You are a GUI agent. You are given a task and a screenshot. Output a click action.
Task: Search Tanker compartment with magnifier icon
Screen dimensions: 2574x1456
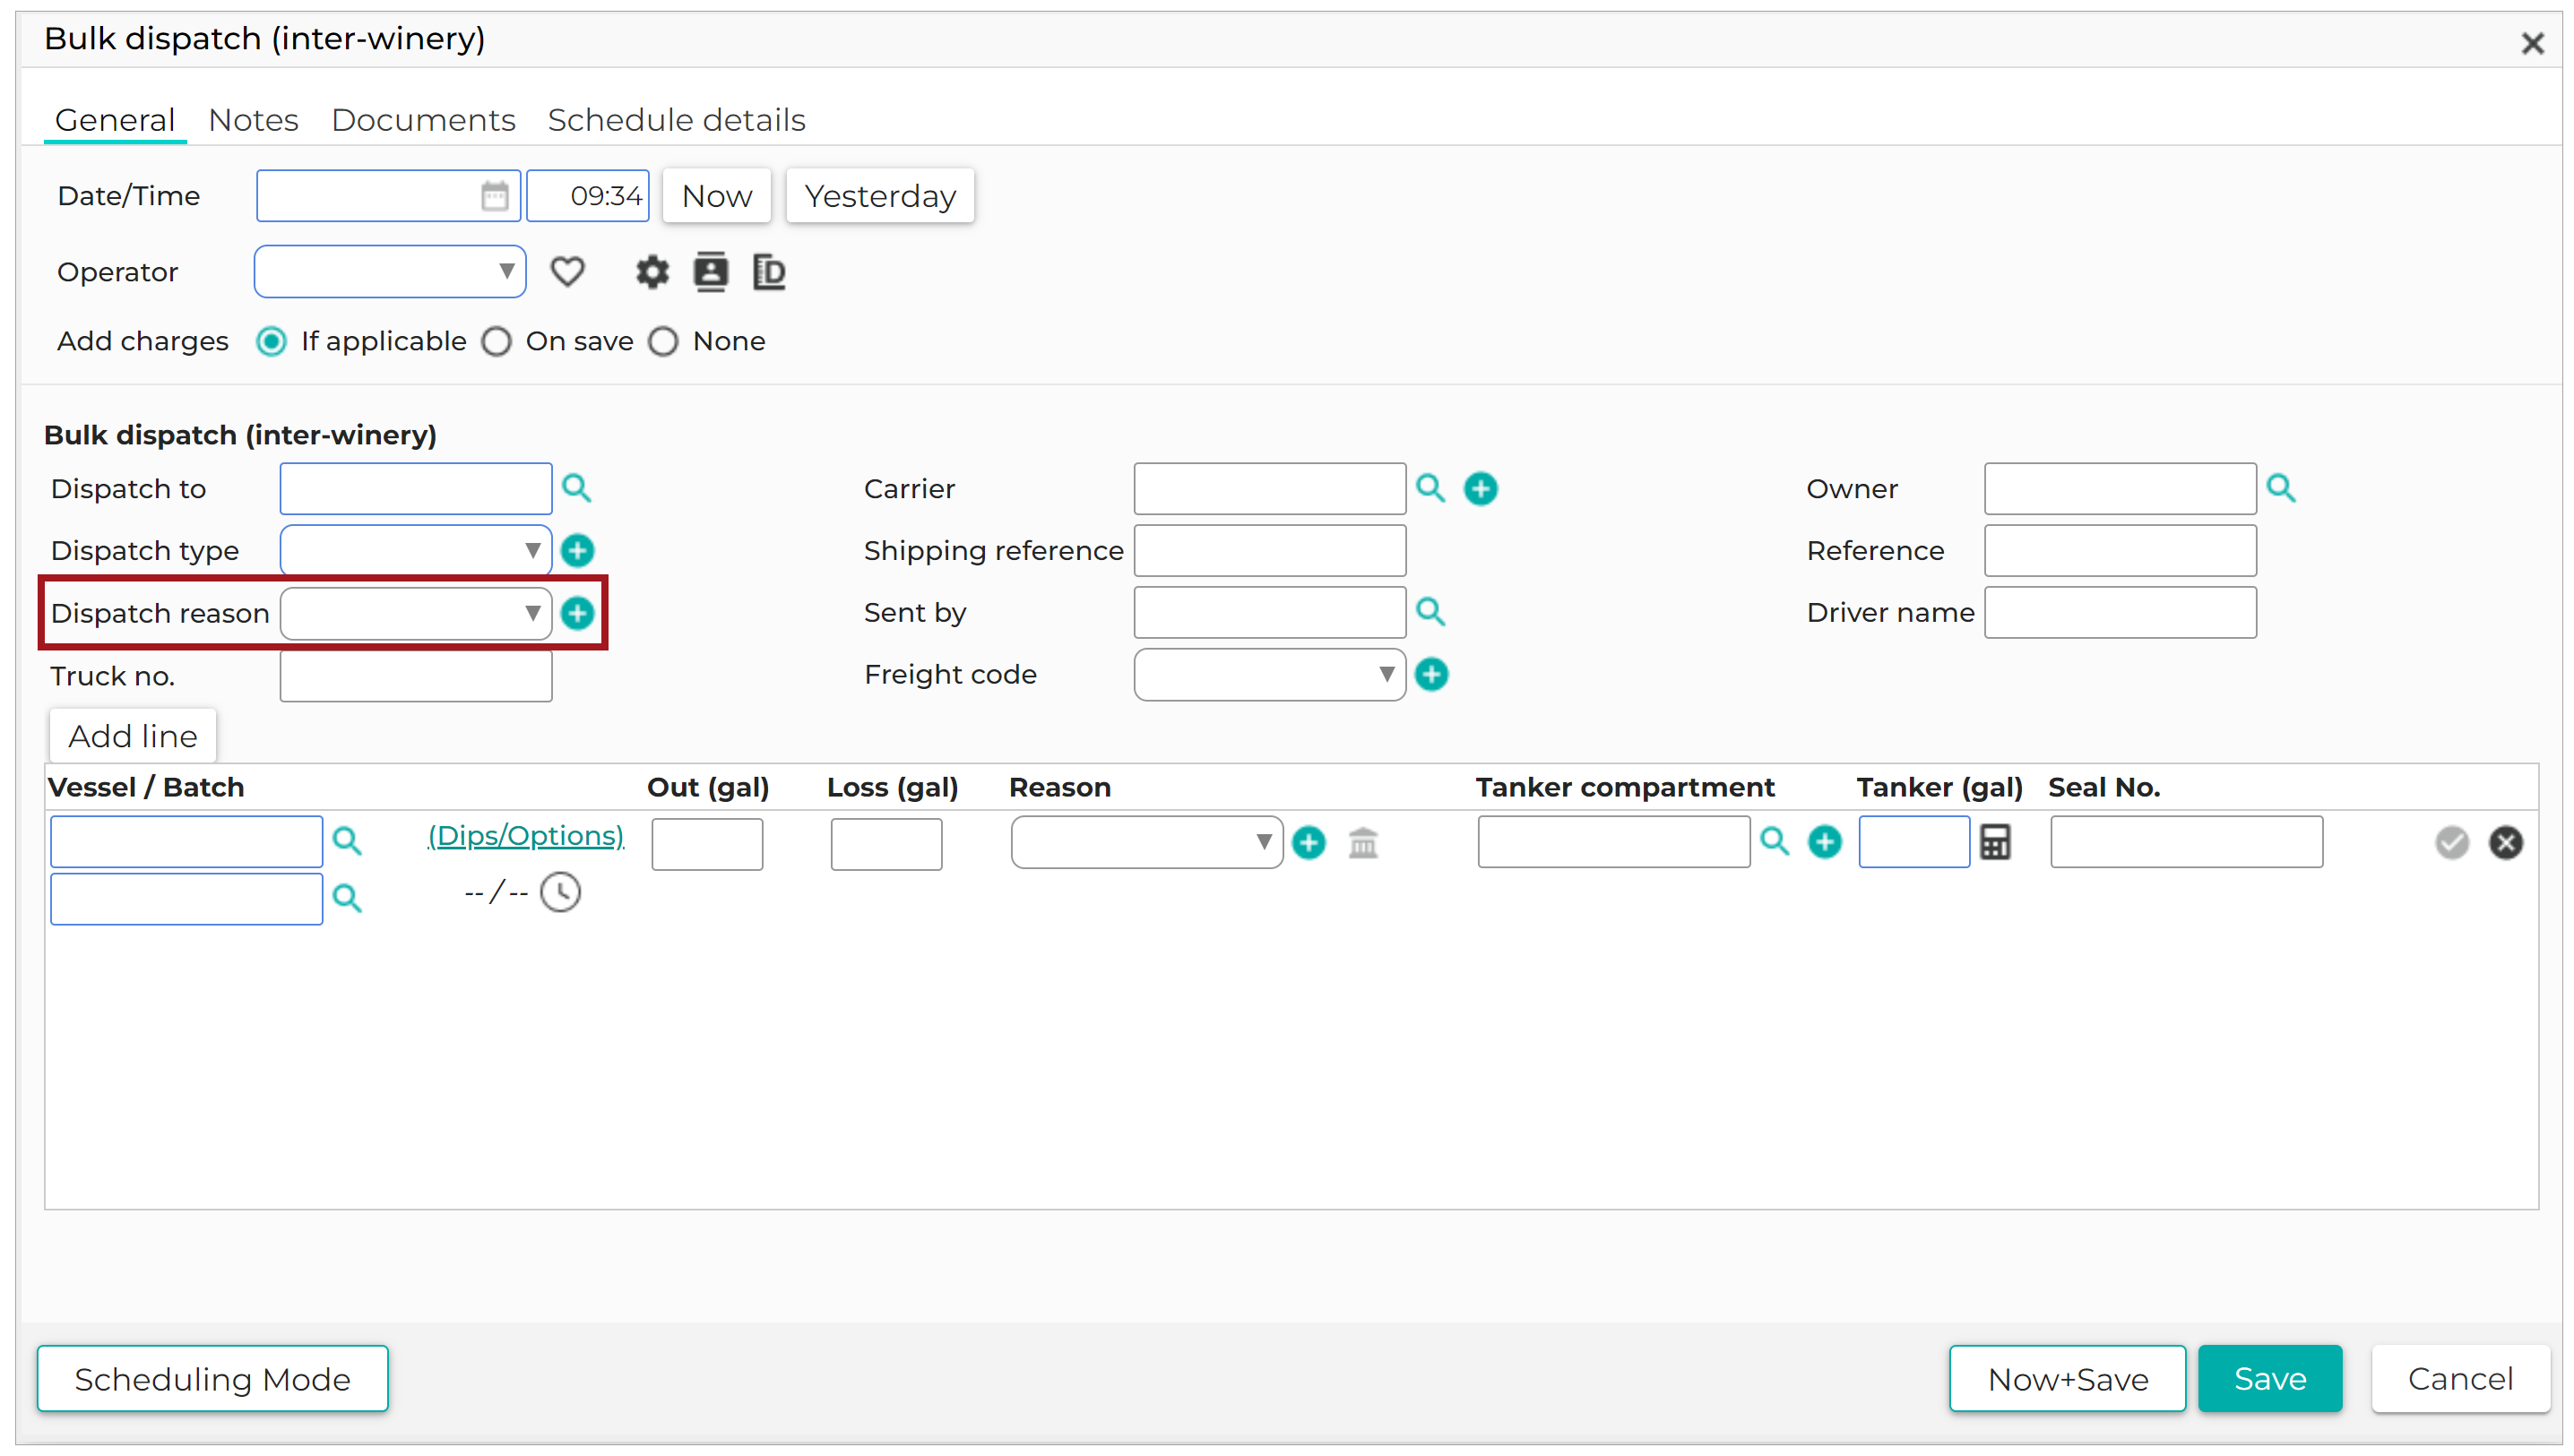coord(1774,841)
